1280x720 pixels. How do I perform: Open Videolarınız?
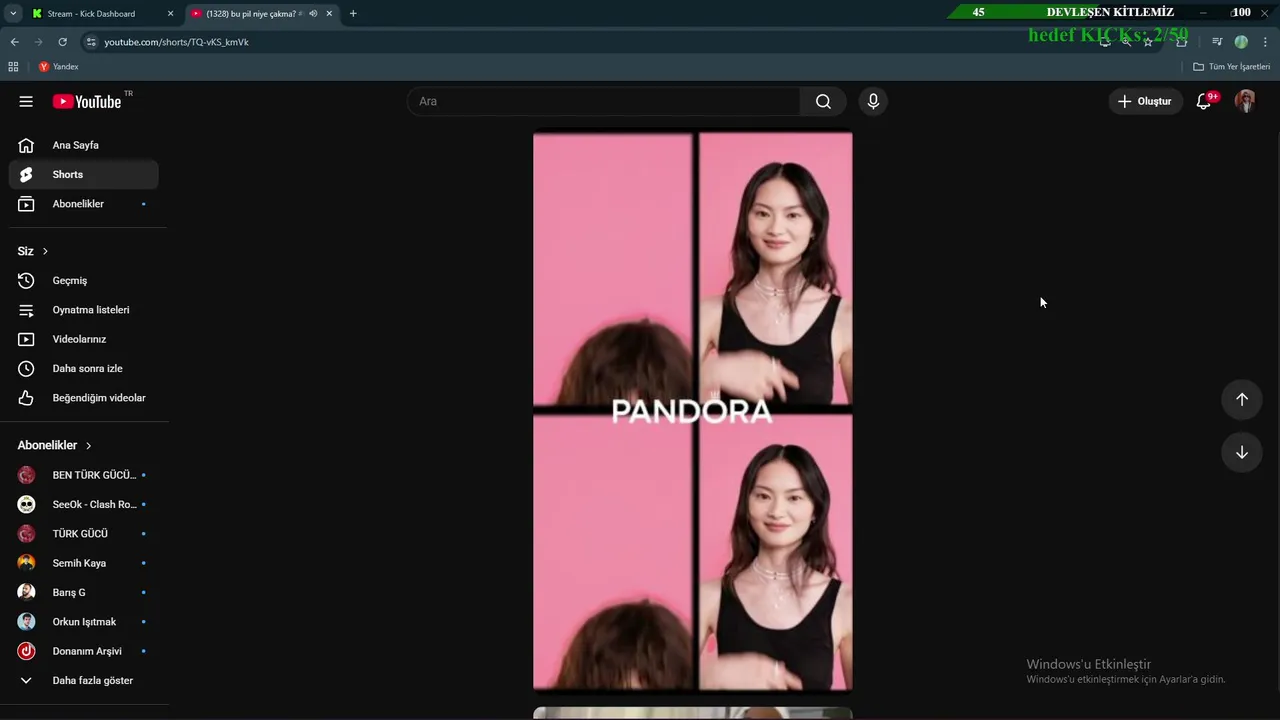[84, 339]
